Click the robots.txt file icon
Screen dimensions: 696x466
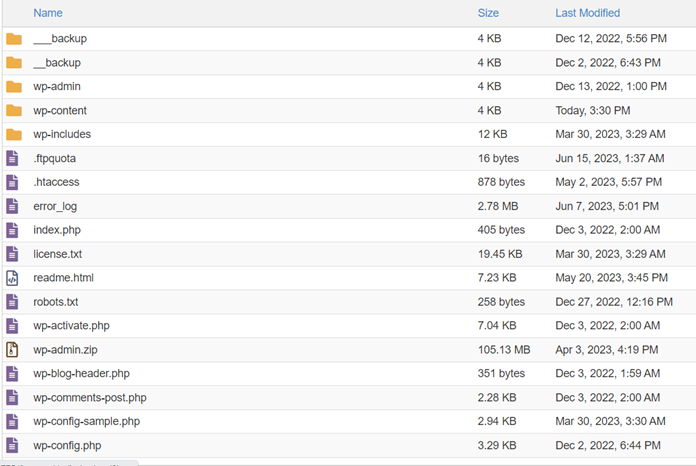tap(12, 302)
